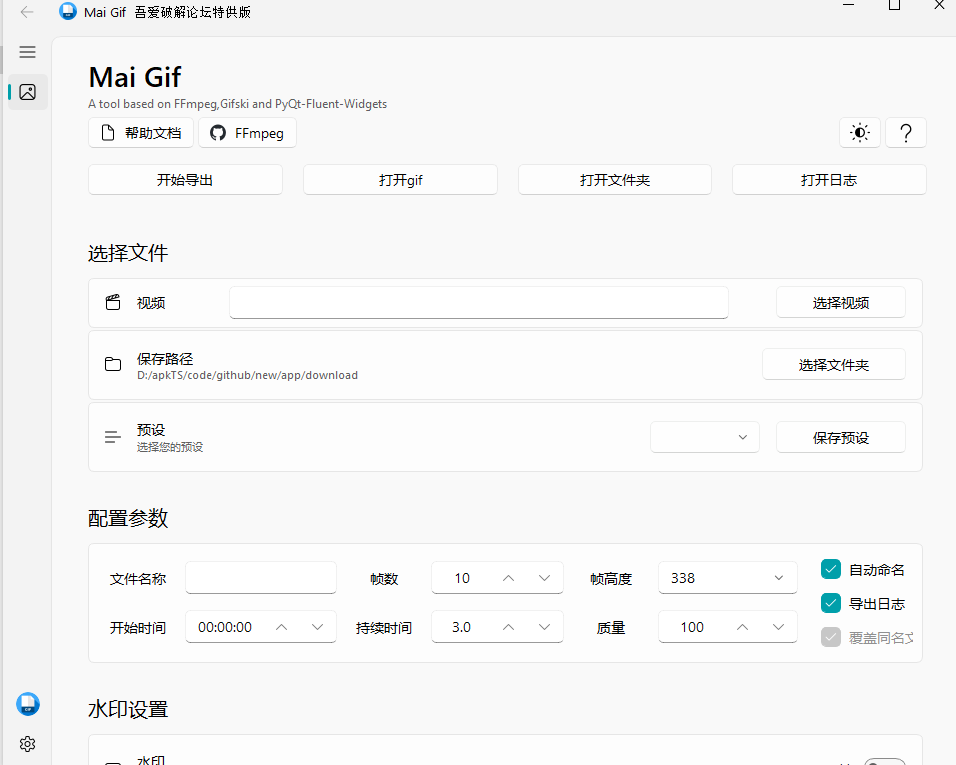Viewport: 956px width, 765px height.
Task: Click the 选择视频 button
Action: [x=840, y=303]
